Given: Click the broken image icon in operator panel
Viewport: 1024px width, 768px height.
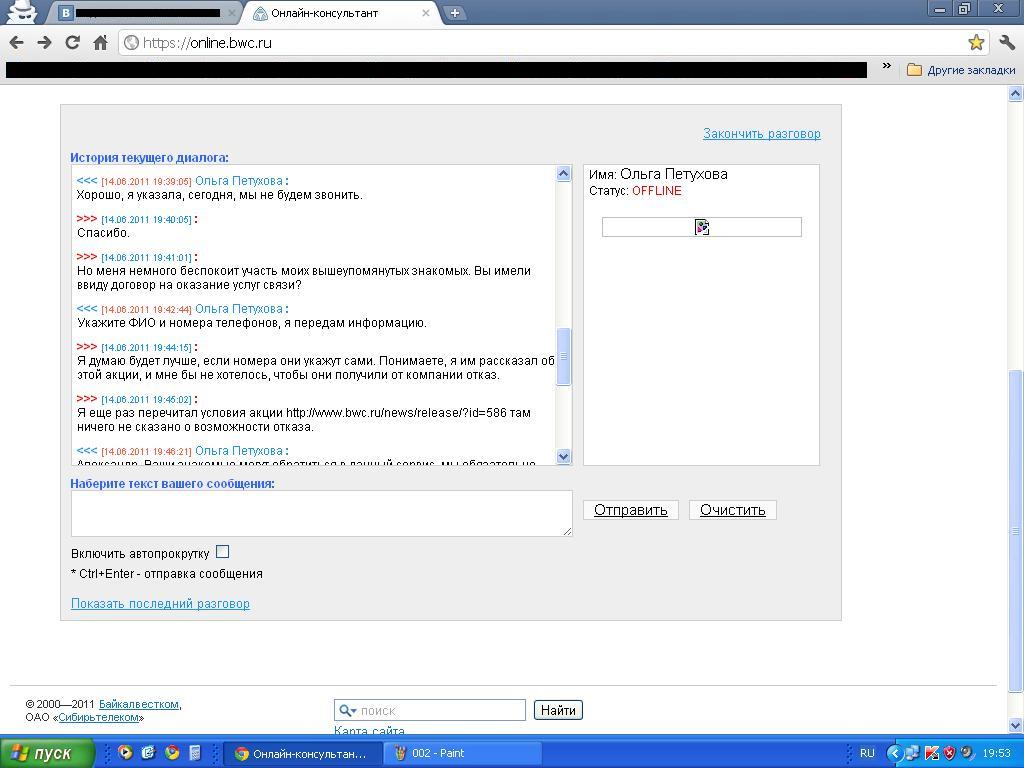Looking at the screenshot, I should tap(702, 228).
